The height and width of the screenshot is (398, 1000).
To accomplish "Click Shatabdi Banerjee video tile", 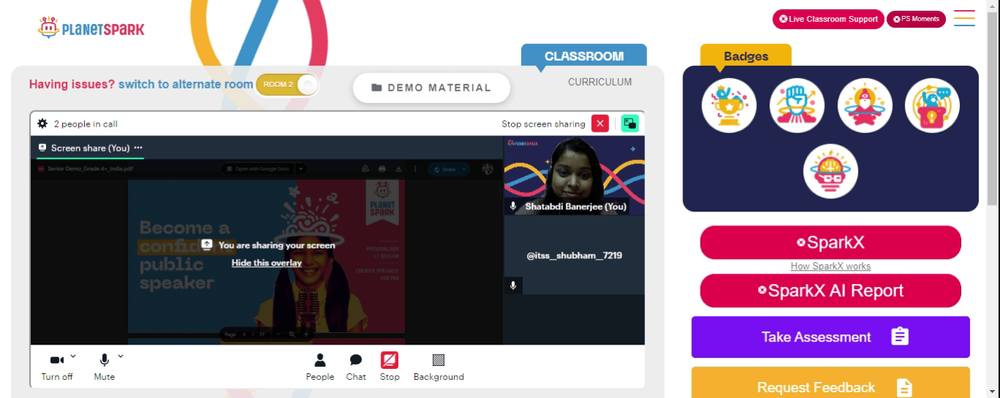I will pos(574,175).
